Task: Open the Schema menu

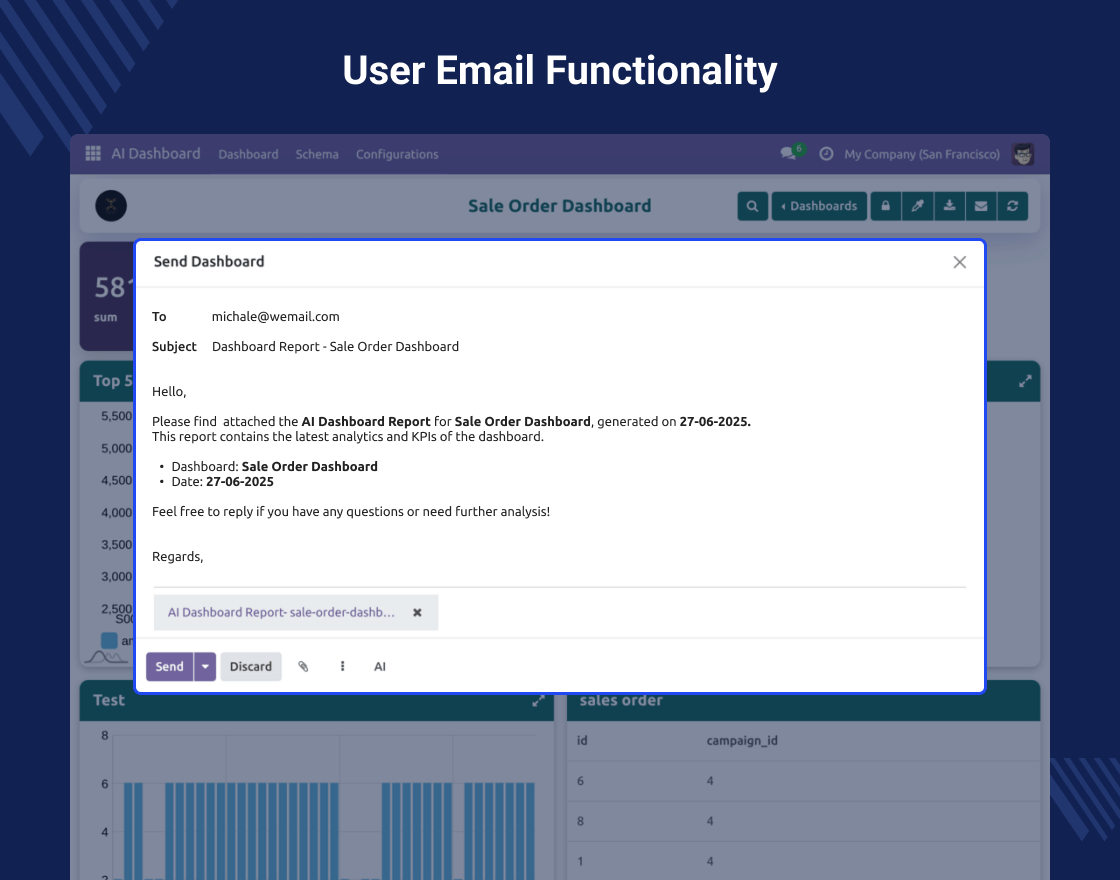Action: 317,154
